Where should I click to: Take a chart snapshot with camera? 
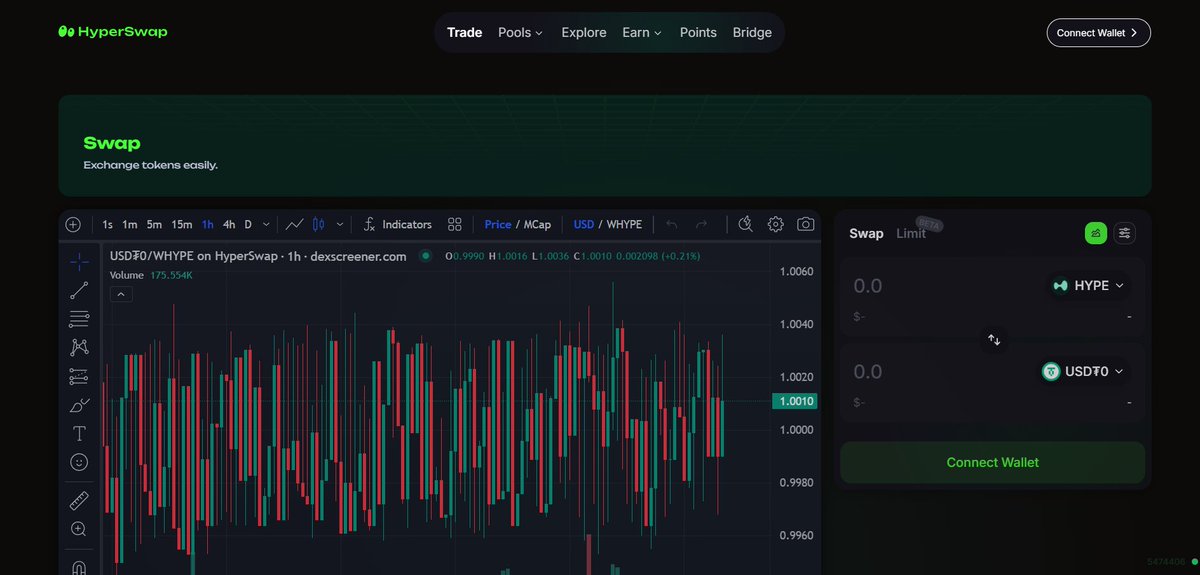tap(805, 224)
